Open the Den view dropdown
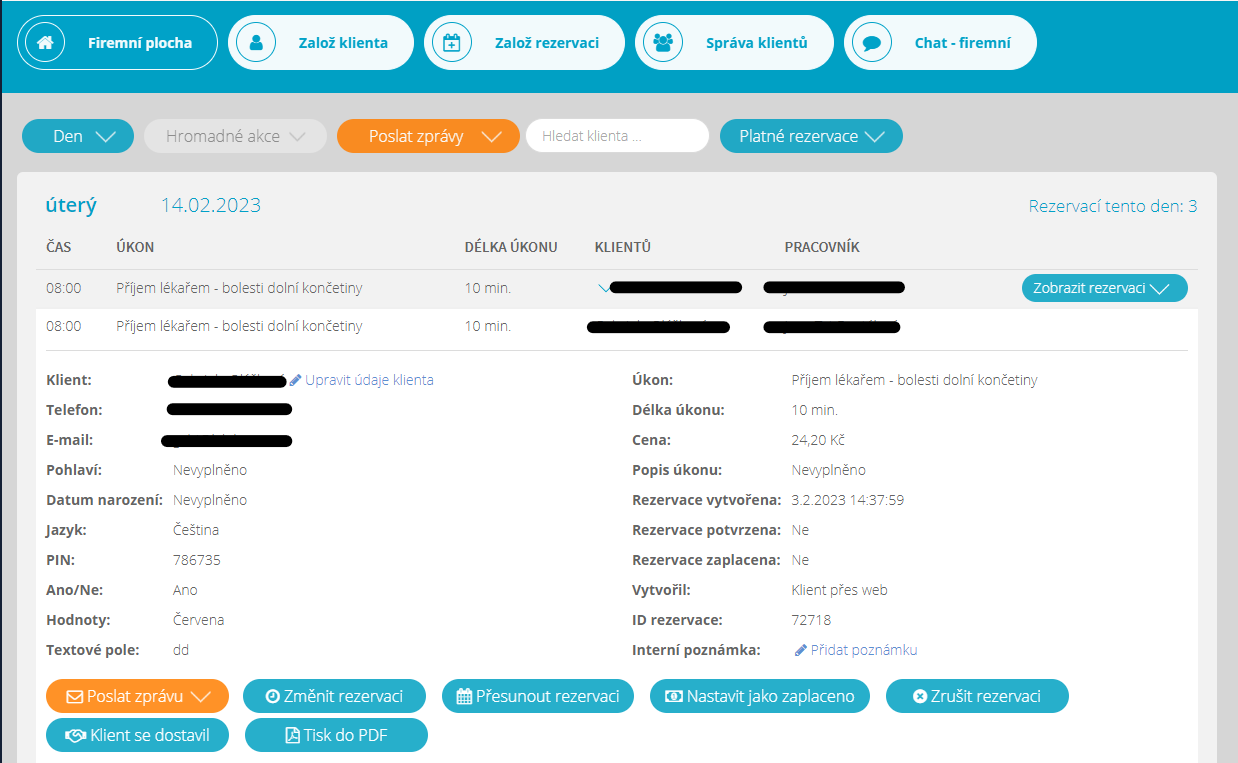Viewport: 1238px width, 763px height. (78, 136)
